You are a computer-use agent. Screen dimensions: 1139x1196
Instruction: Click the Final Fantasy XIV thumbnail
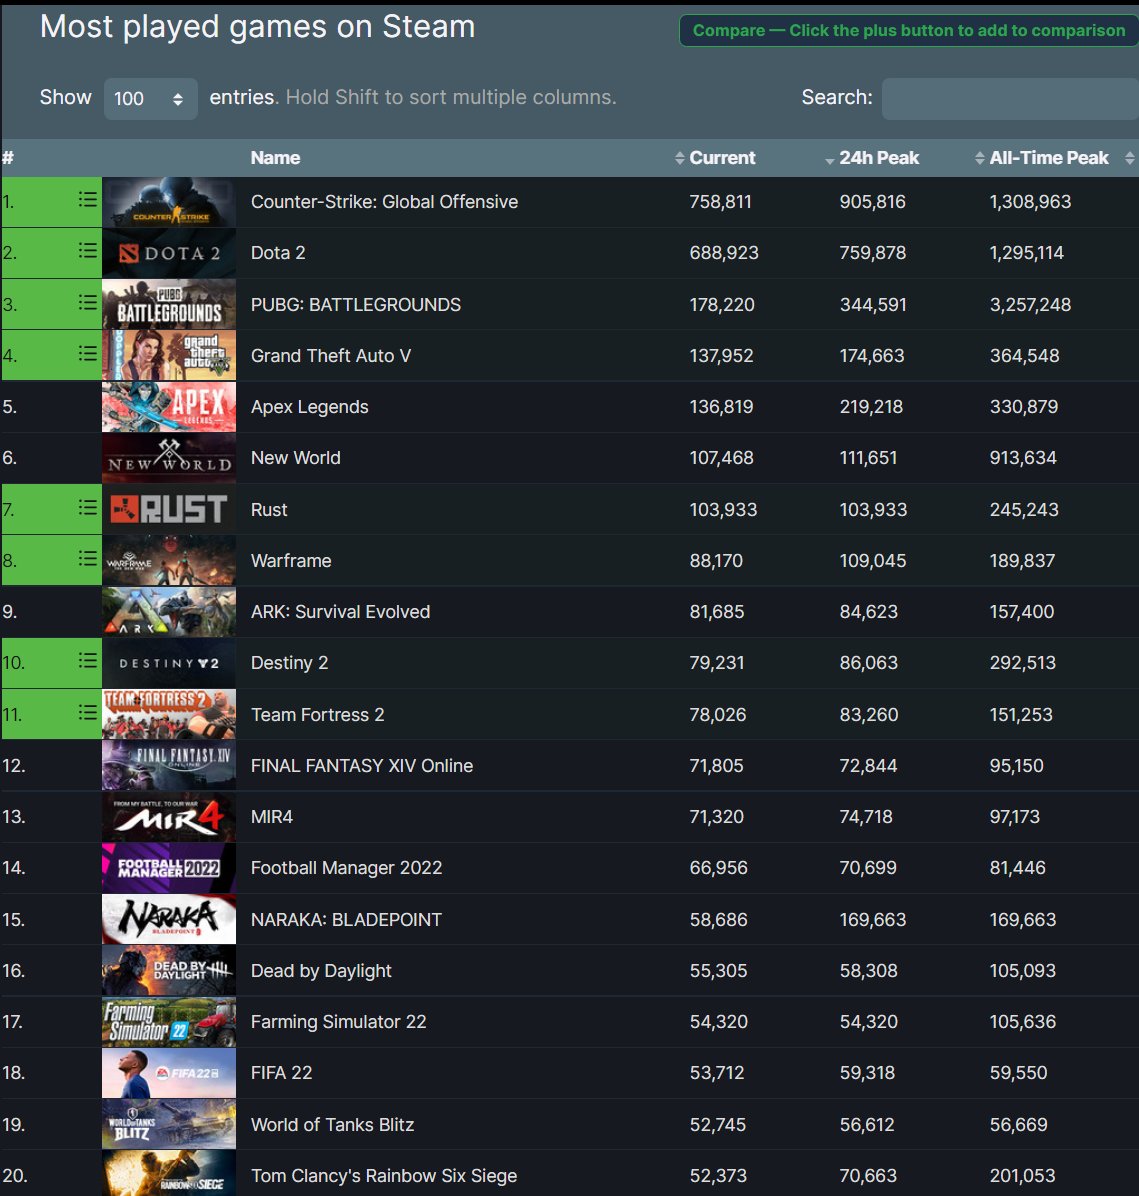169,766
